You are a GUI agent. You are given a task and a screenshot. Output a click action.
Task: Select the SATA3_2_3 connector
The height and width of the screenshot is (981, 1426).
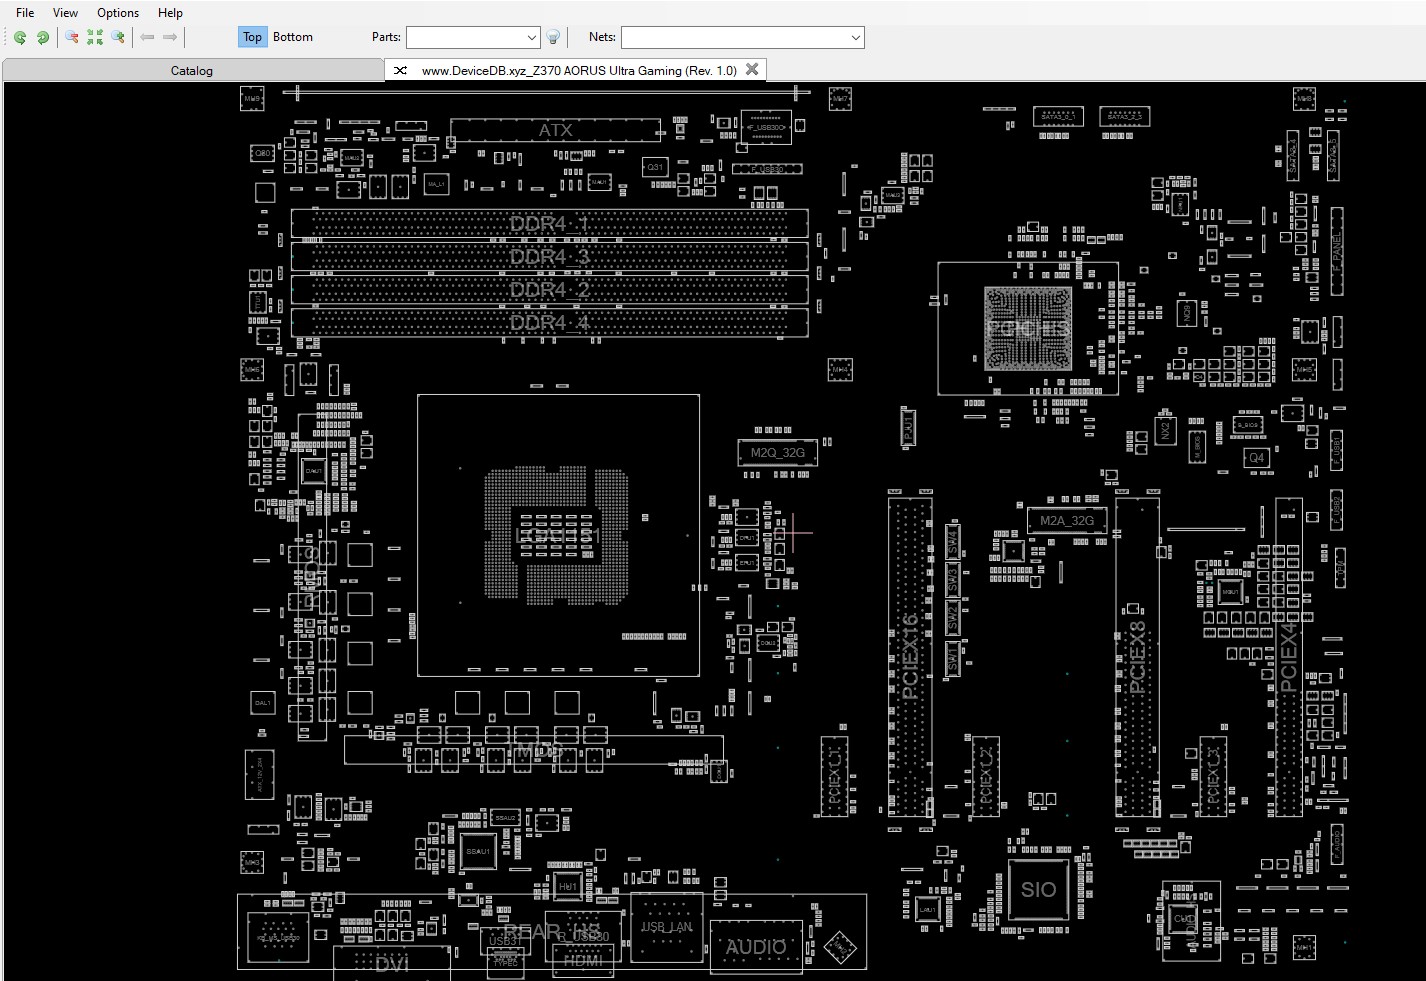[x=1124, y=116]
